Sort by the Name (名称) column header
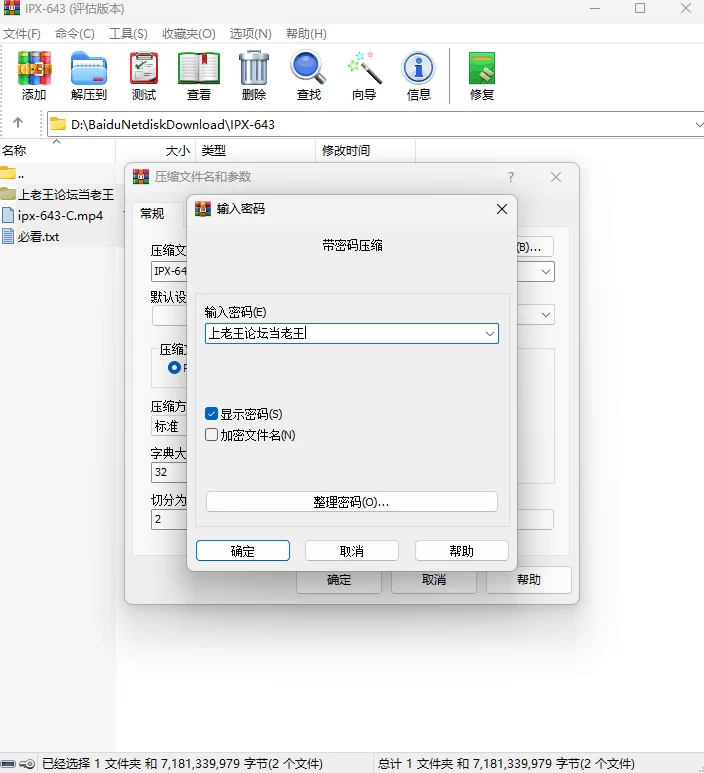Screen dimensions: 704x773 [58, 151]
